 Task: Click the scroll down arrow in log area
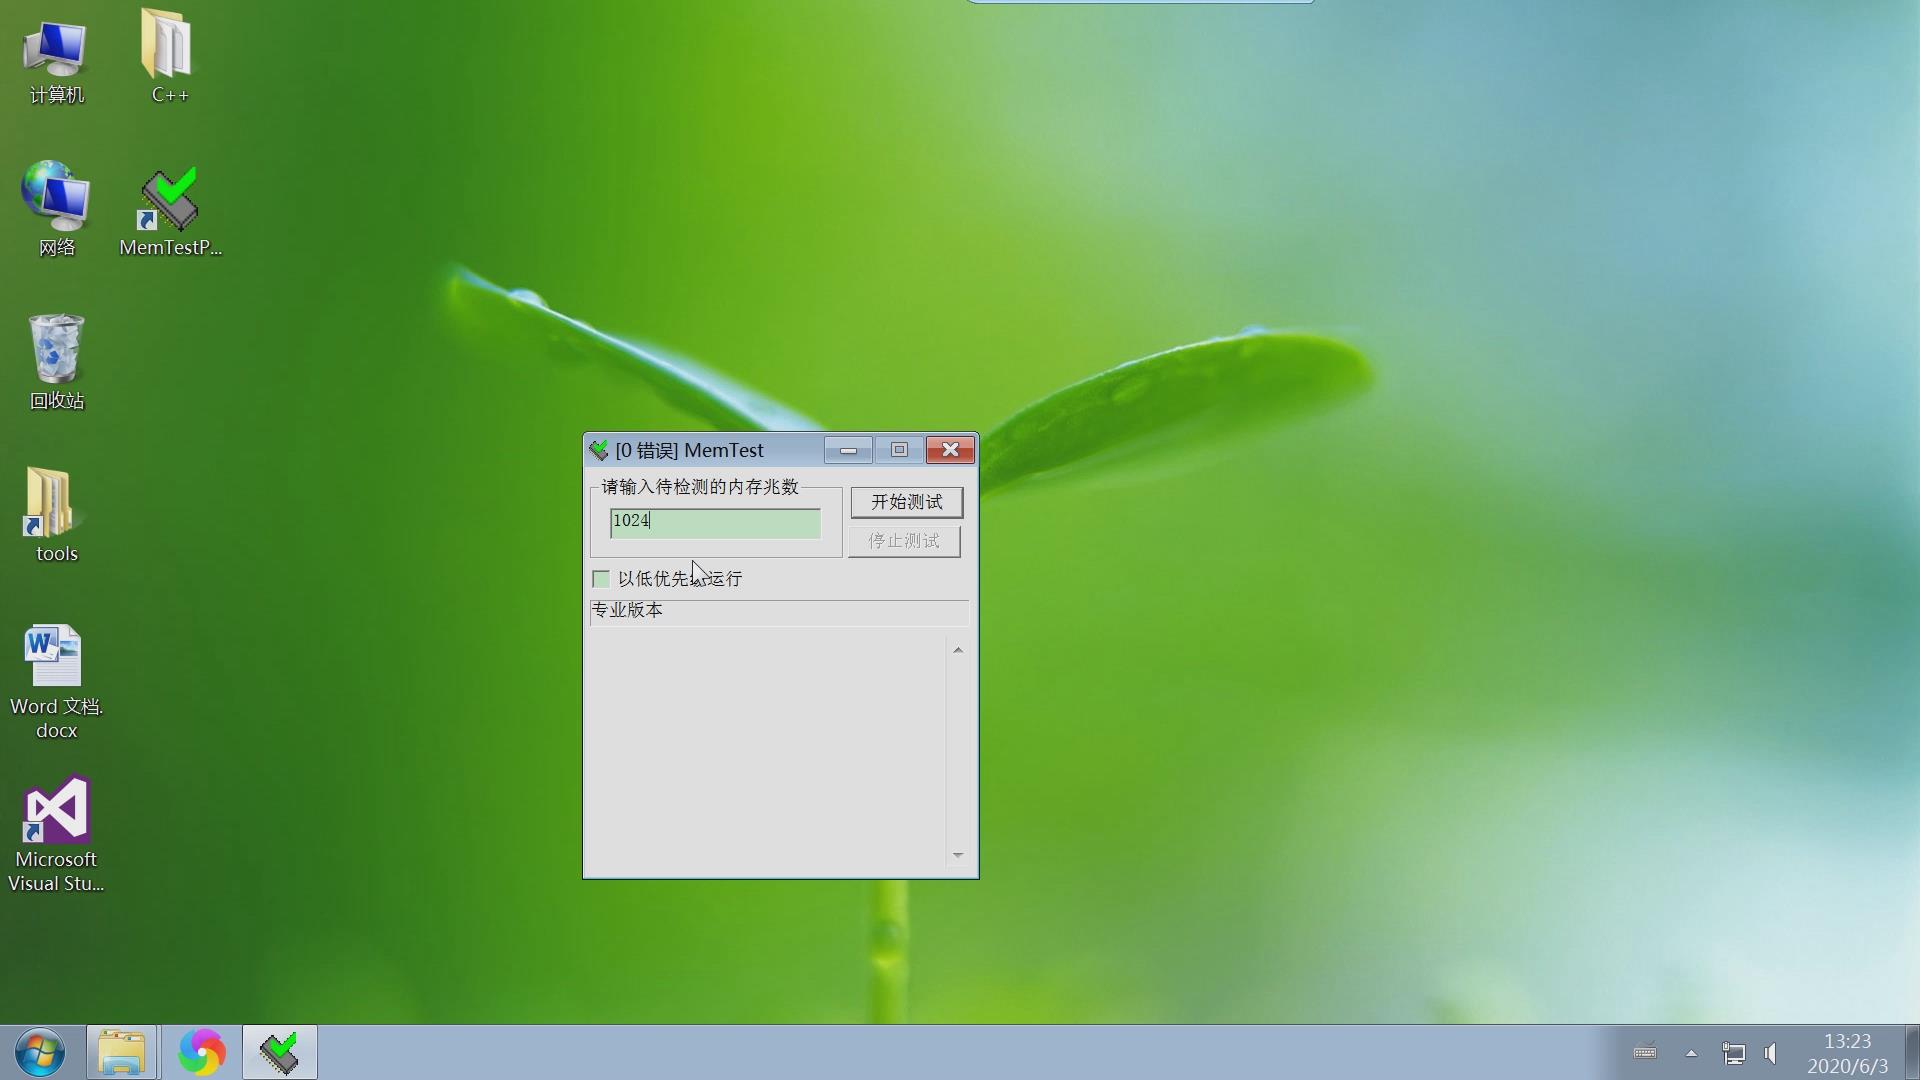tap(958, 855)
